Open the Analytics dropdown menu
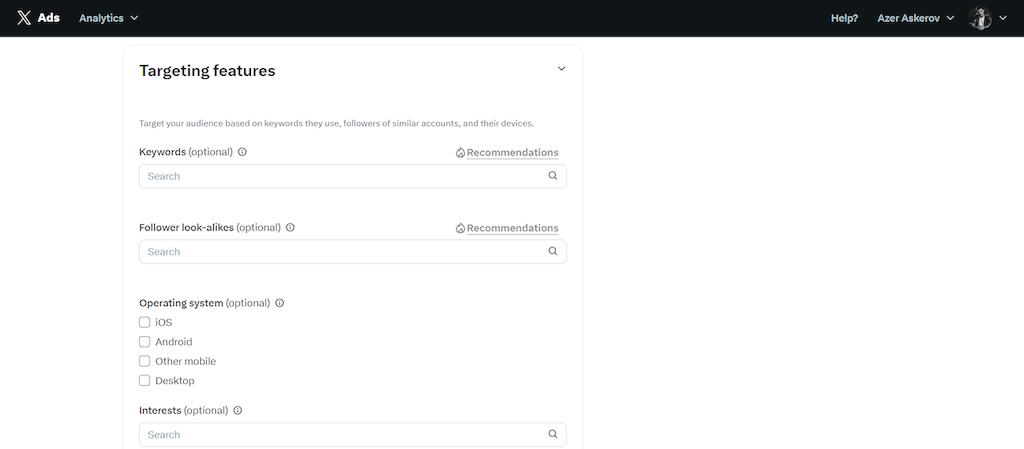This screenshot has width=1024, height=449. (x=108, y=18)
